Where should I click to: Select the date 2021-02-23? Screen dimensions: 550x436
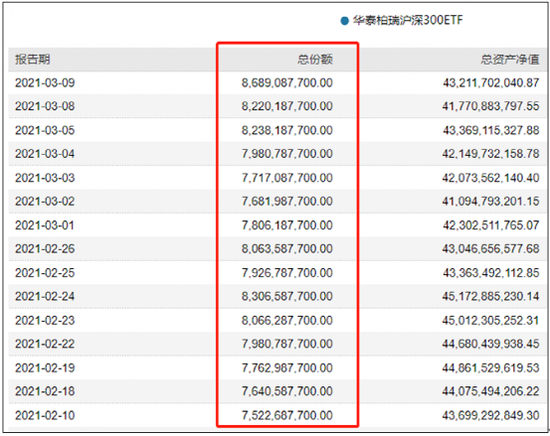[45, 320]
